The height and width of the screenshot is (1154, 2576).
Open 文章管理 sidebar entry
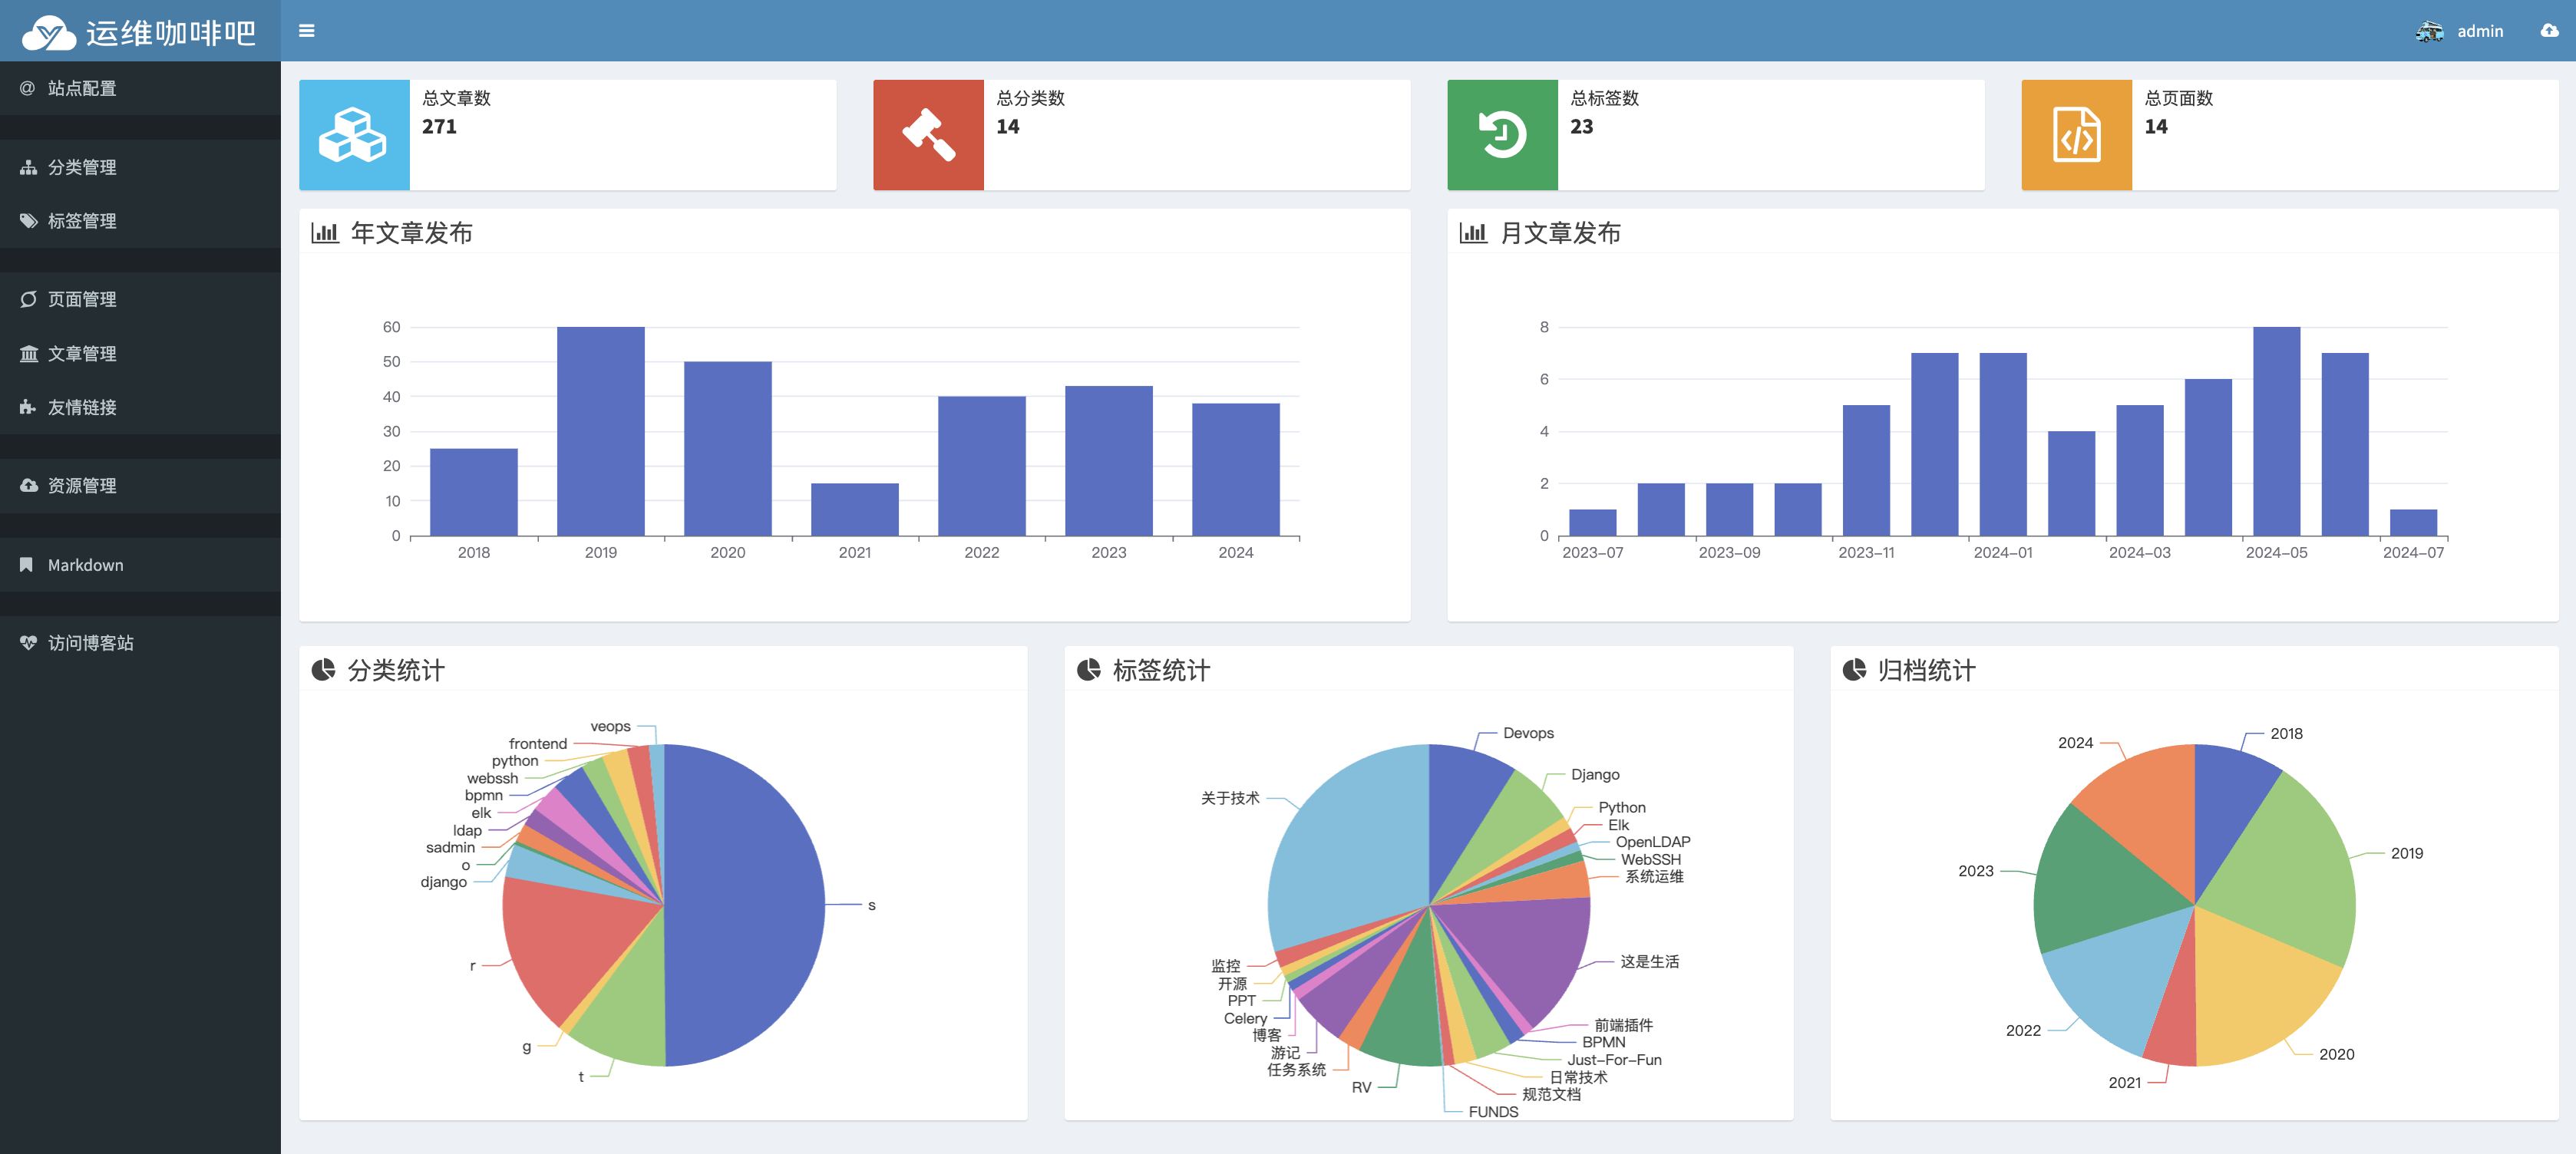(x=82, y=353)
